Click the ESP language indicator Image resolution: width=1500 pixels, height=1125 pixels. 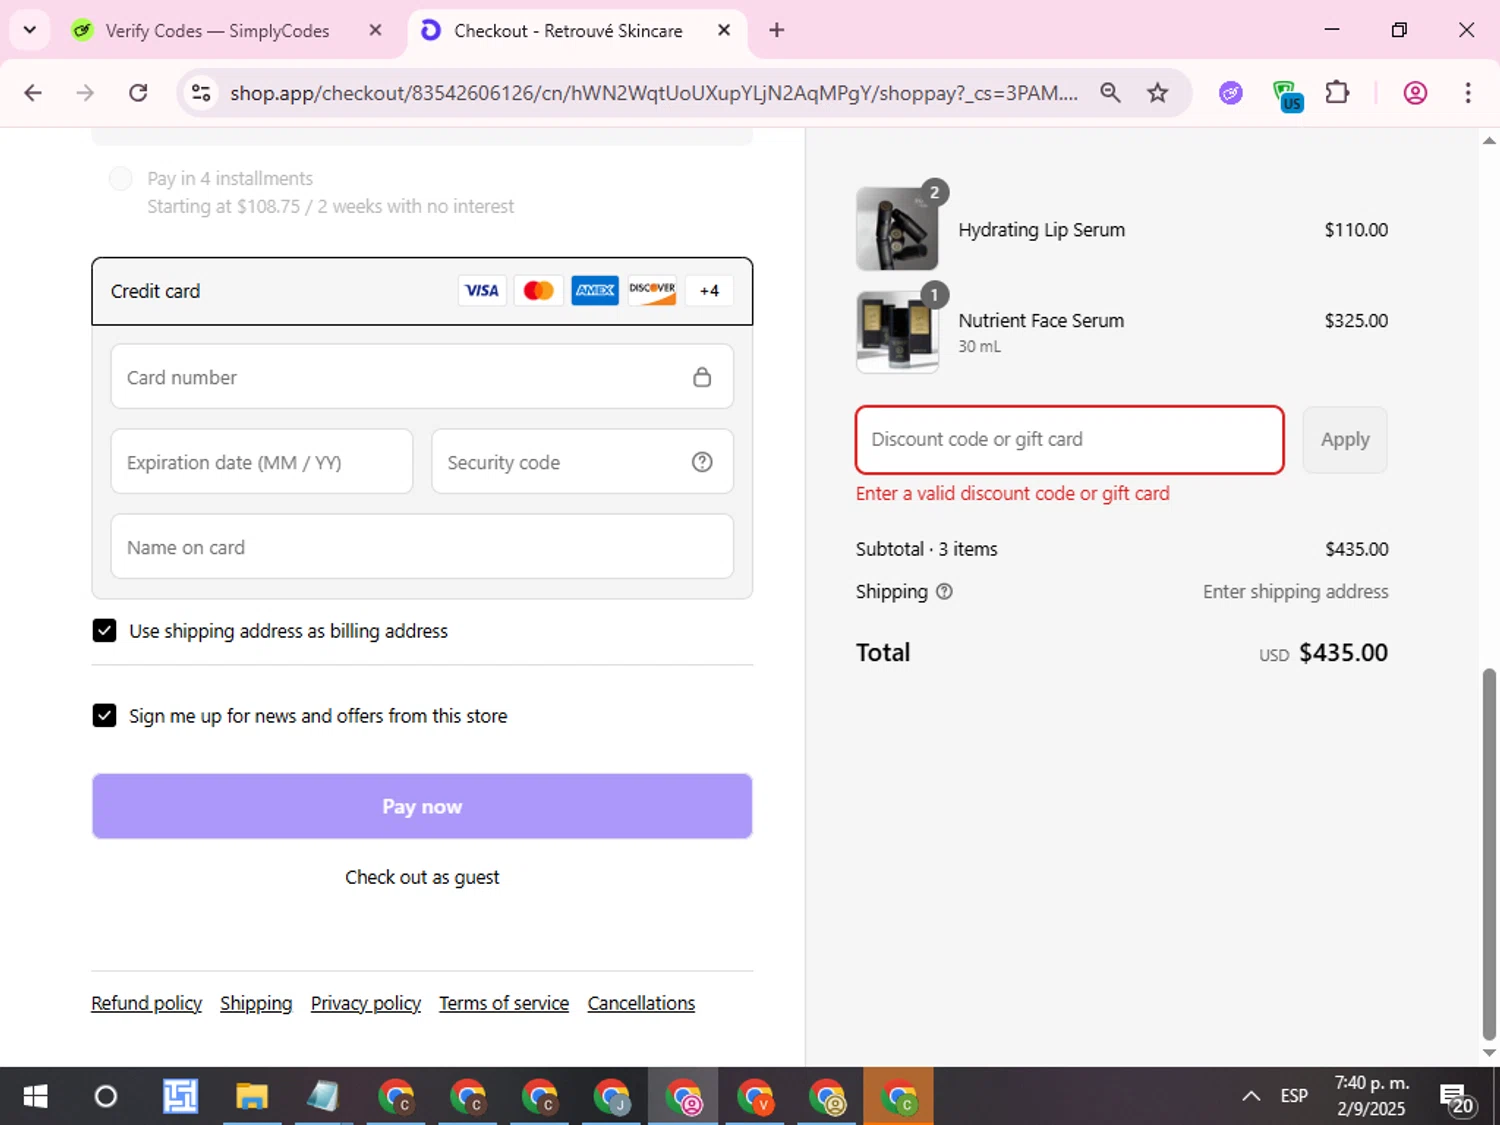click(1294, 1097)
